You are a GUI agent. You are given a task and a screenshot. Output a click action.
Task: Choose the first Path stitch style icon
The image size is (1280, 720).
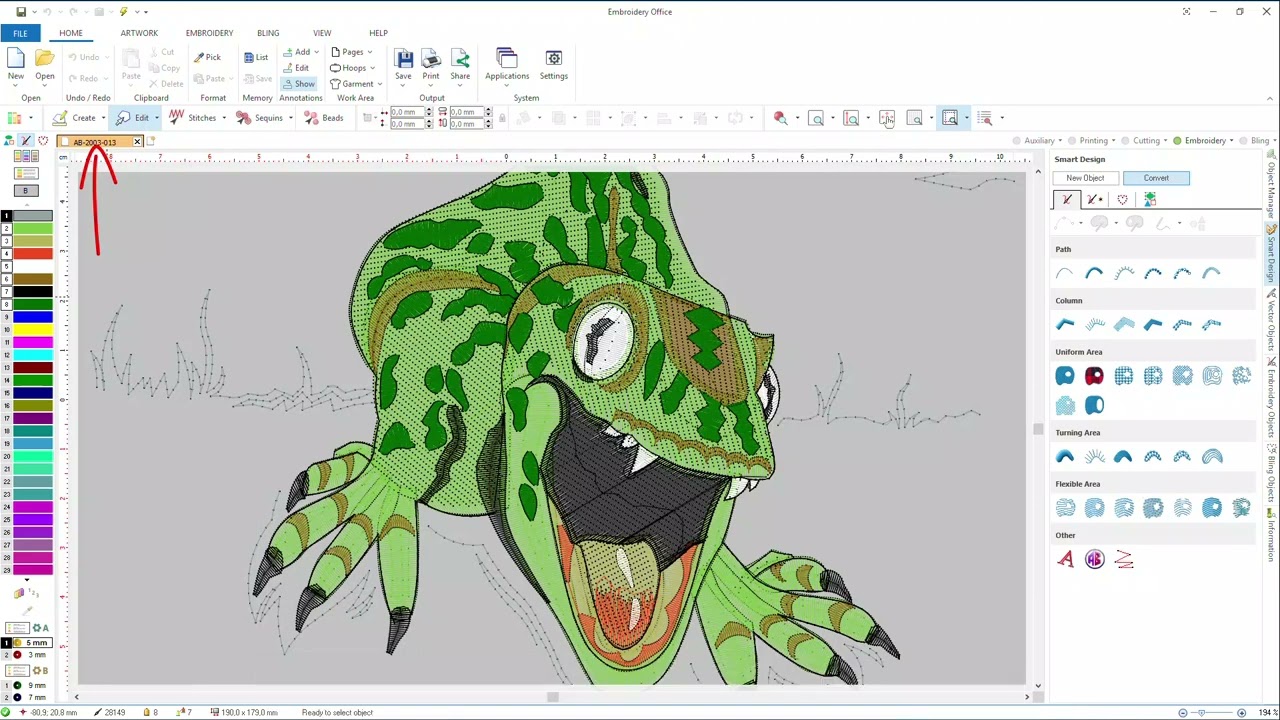click(1065, 273)
